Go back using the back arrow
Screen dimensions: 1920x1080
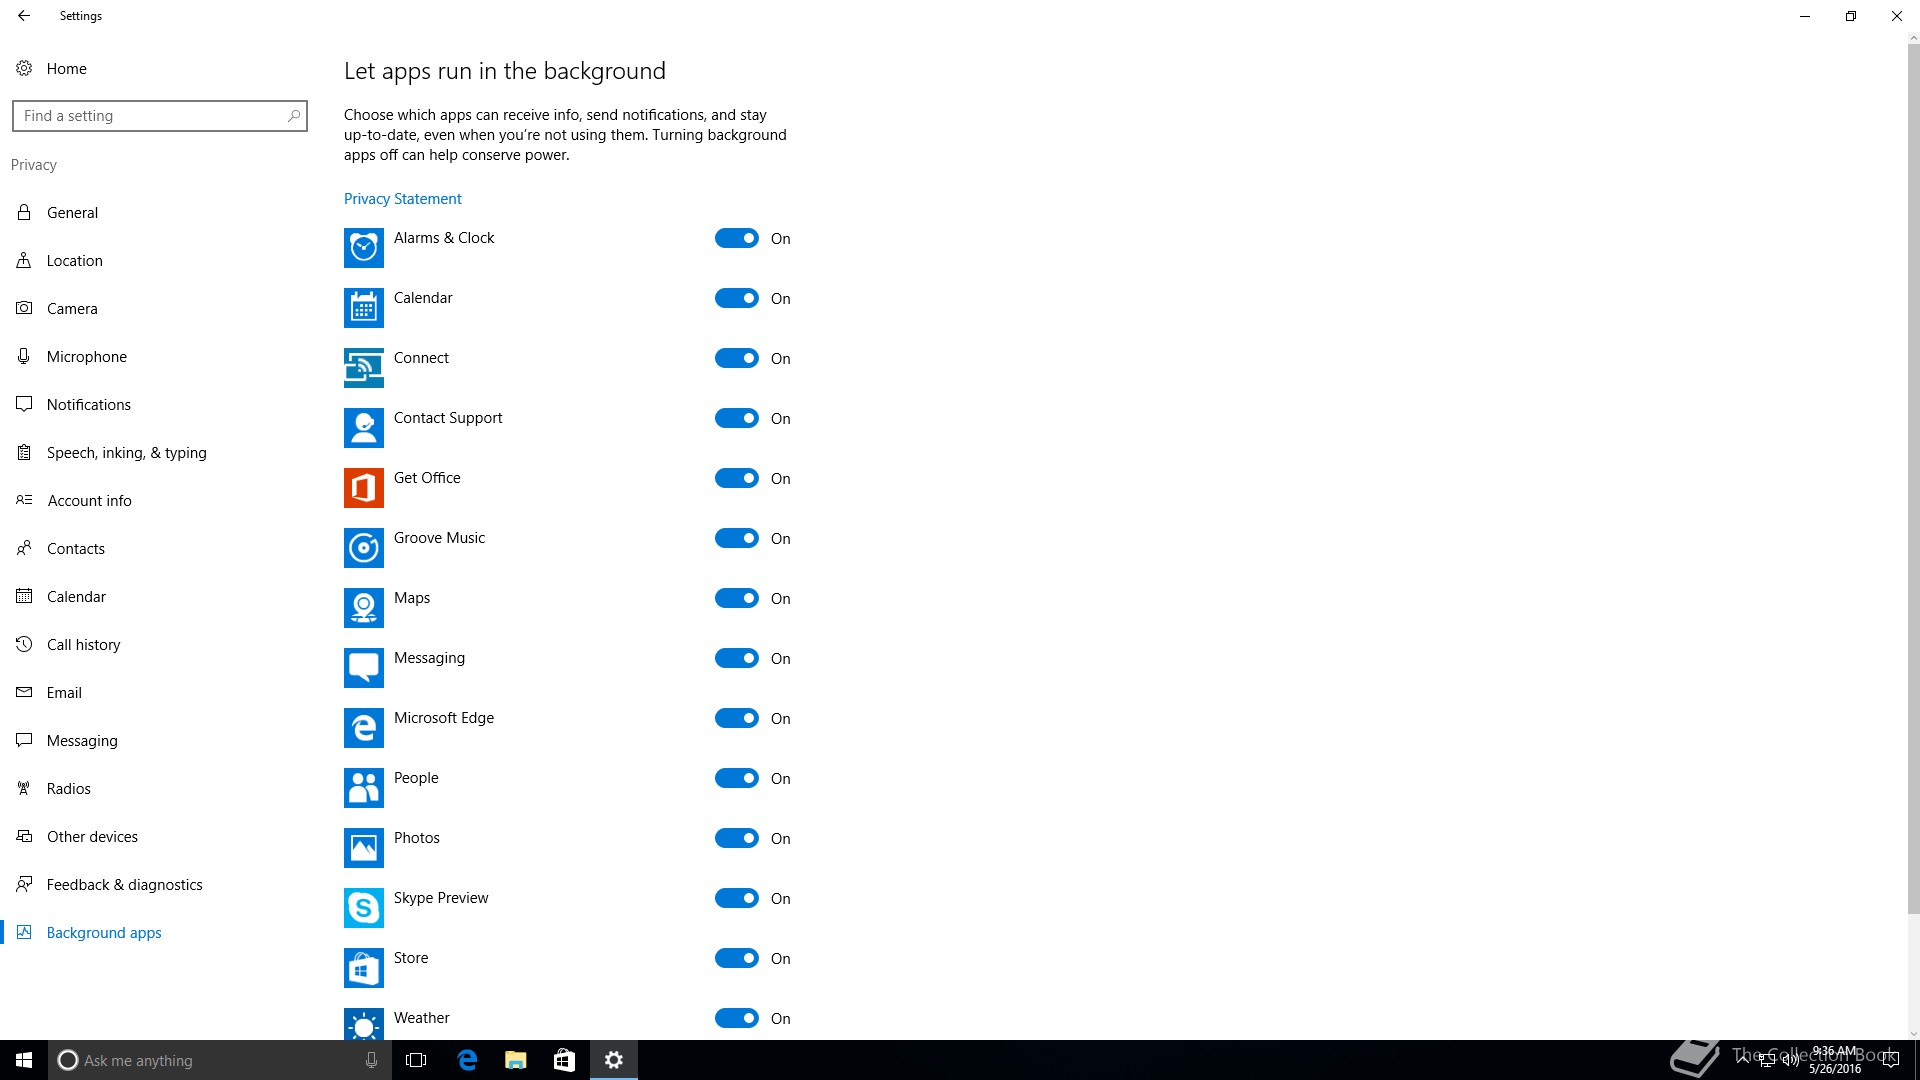tap(24, 16)
